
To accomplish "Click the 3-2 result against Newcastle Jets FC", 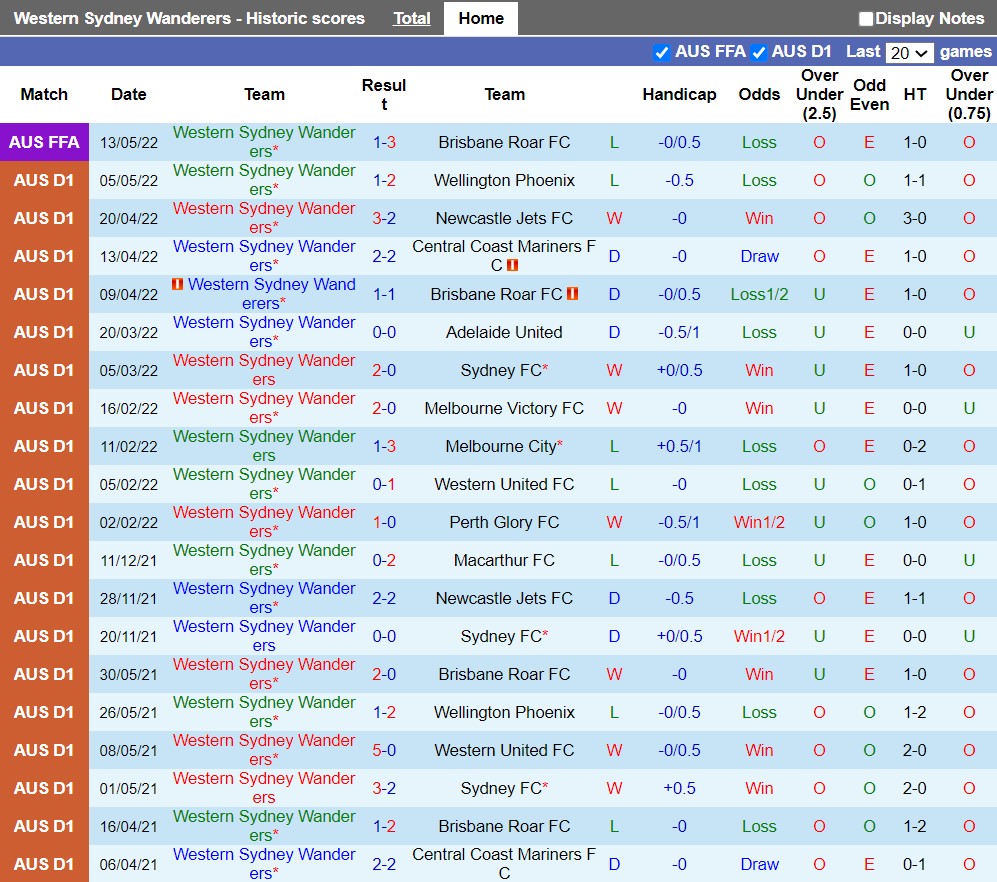I will pyautogui.click(x=384, y=218).
